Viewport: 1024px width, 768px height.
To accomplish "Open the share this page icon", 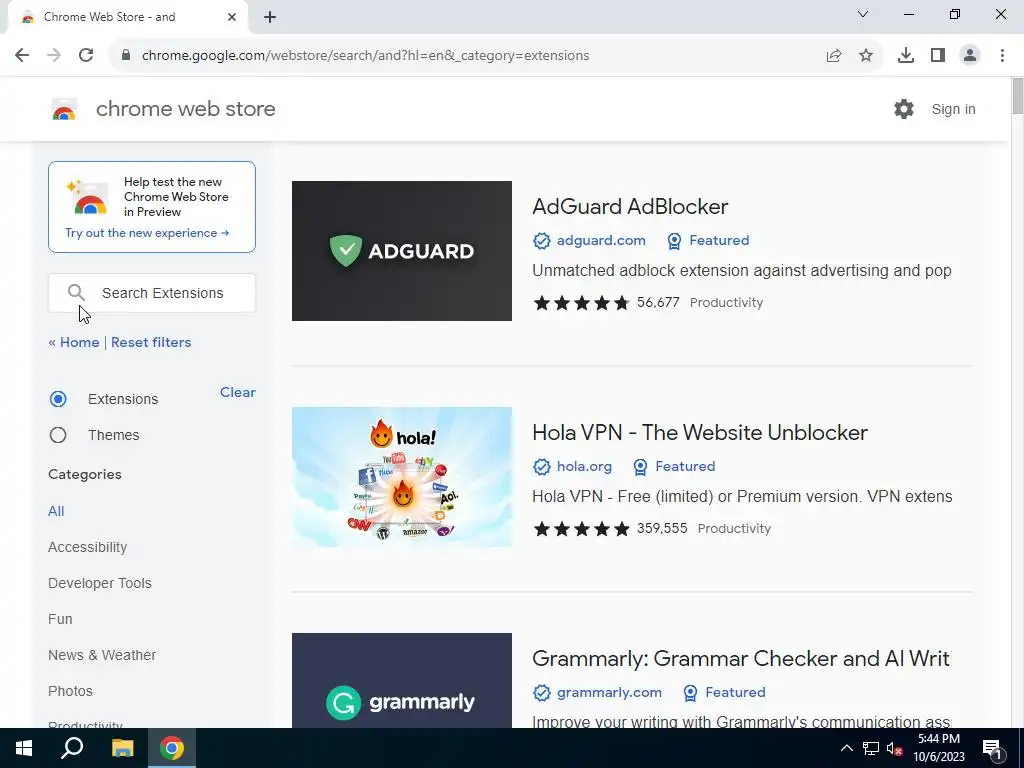I will click(833, 56).
